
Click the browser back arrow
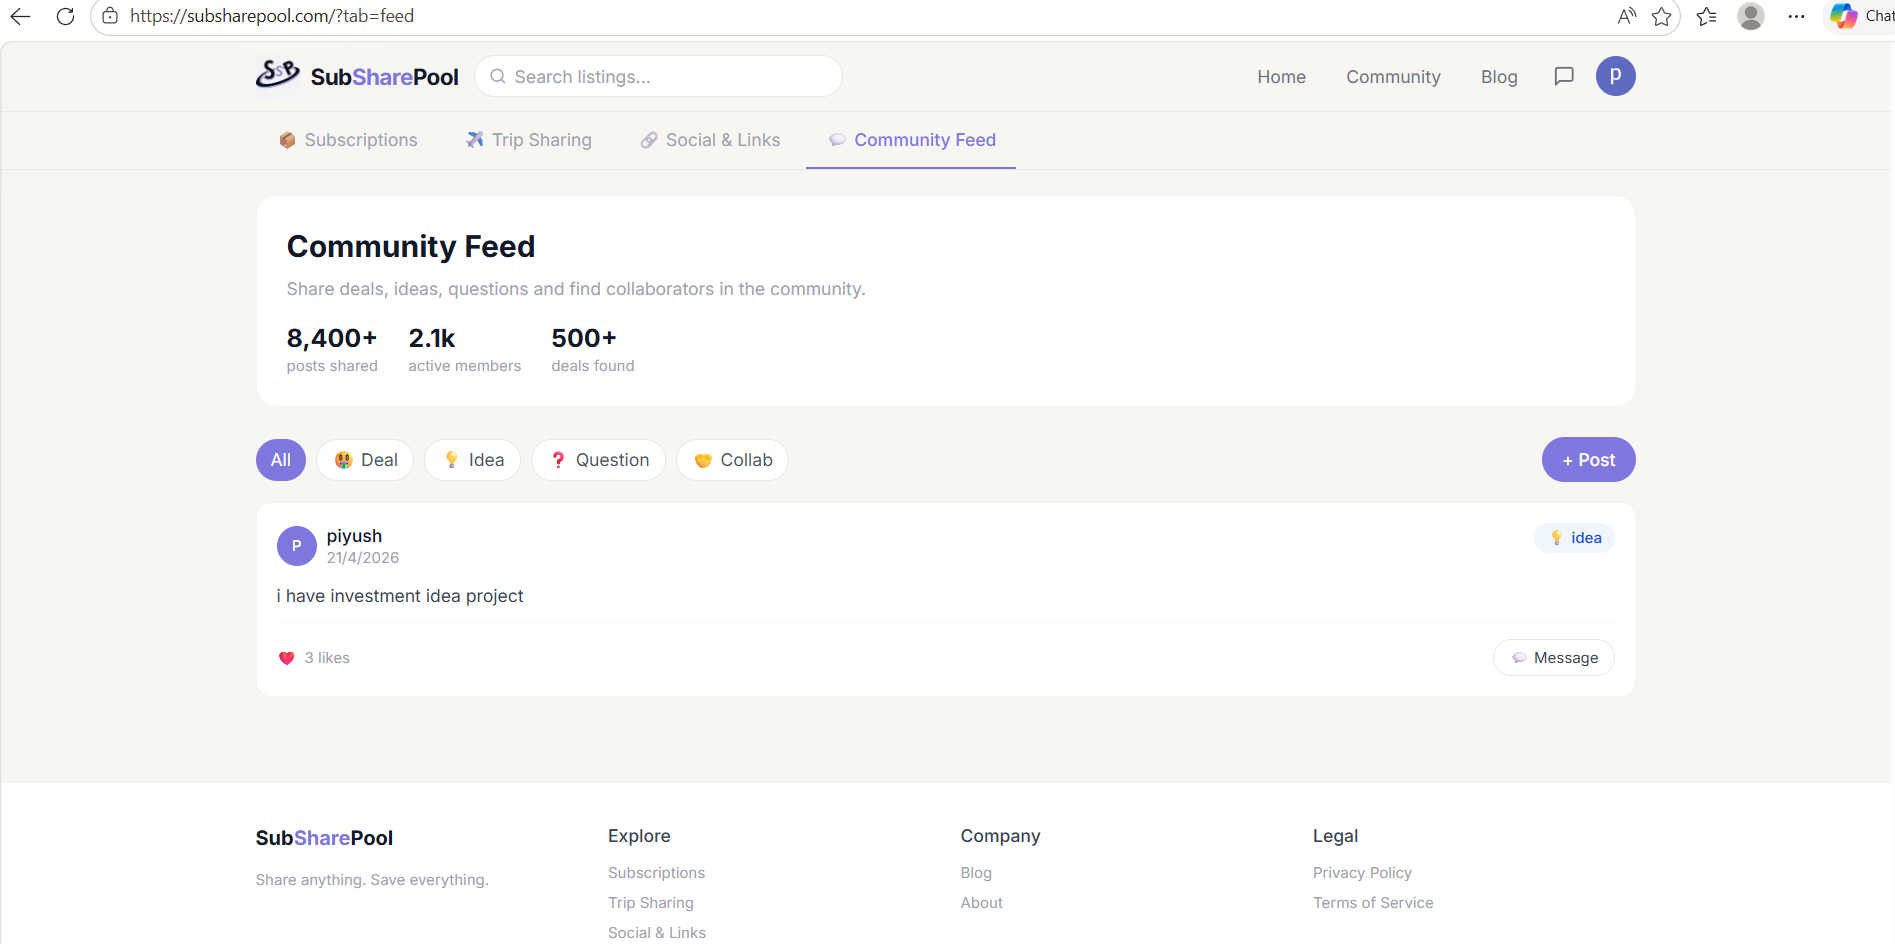20,16
